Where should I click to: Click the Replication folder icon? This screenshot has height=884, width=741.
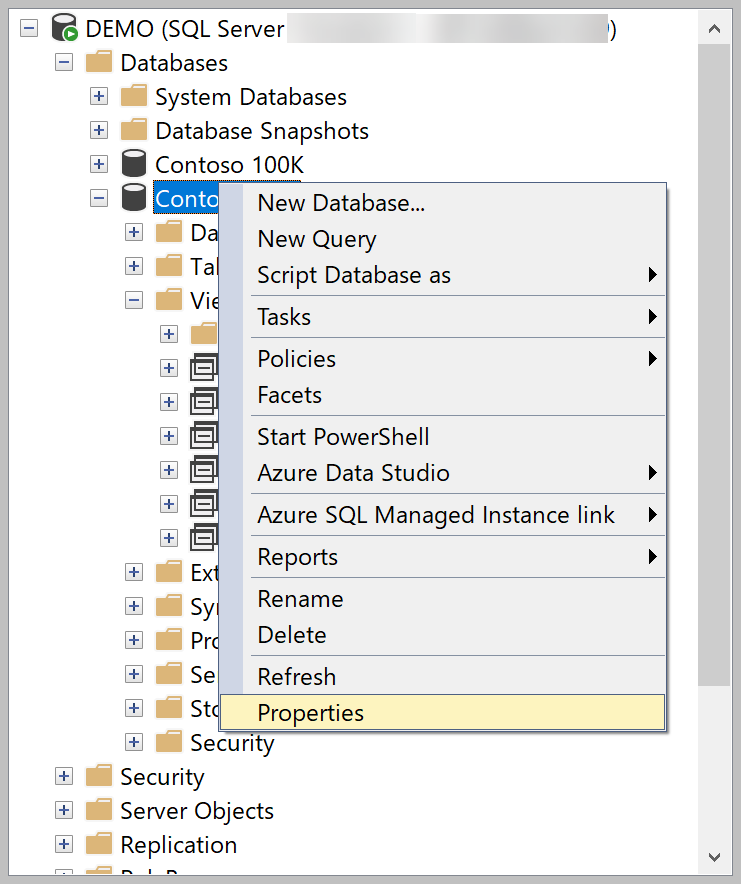tap(99, 844)
